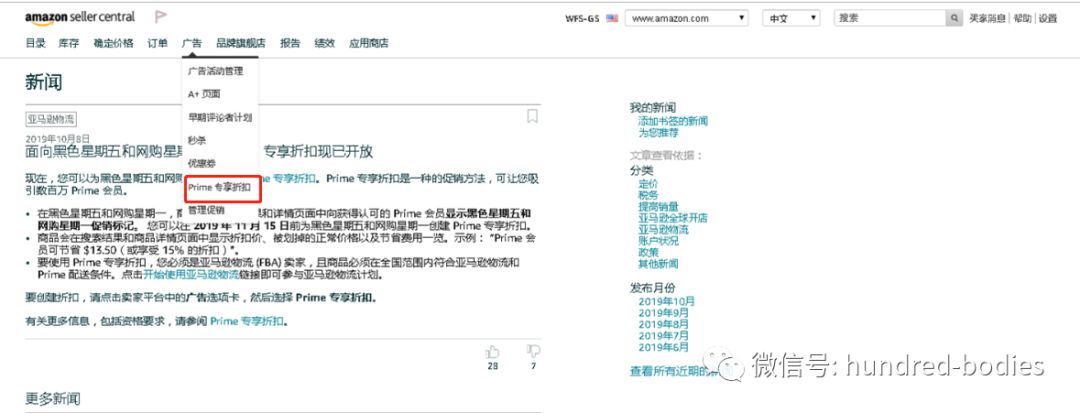Click the 发布月份 sidebar heading
Viewport: 1080px width, 413px height.
pyautogui.click(x=653, y=288)
